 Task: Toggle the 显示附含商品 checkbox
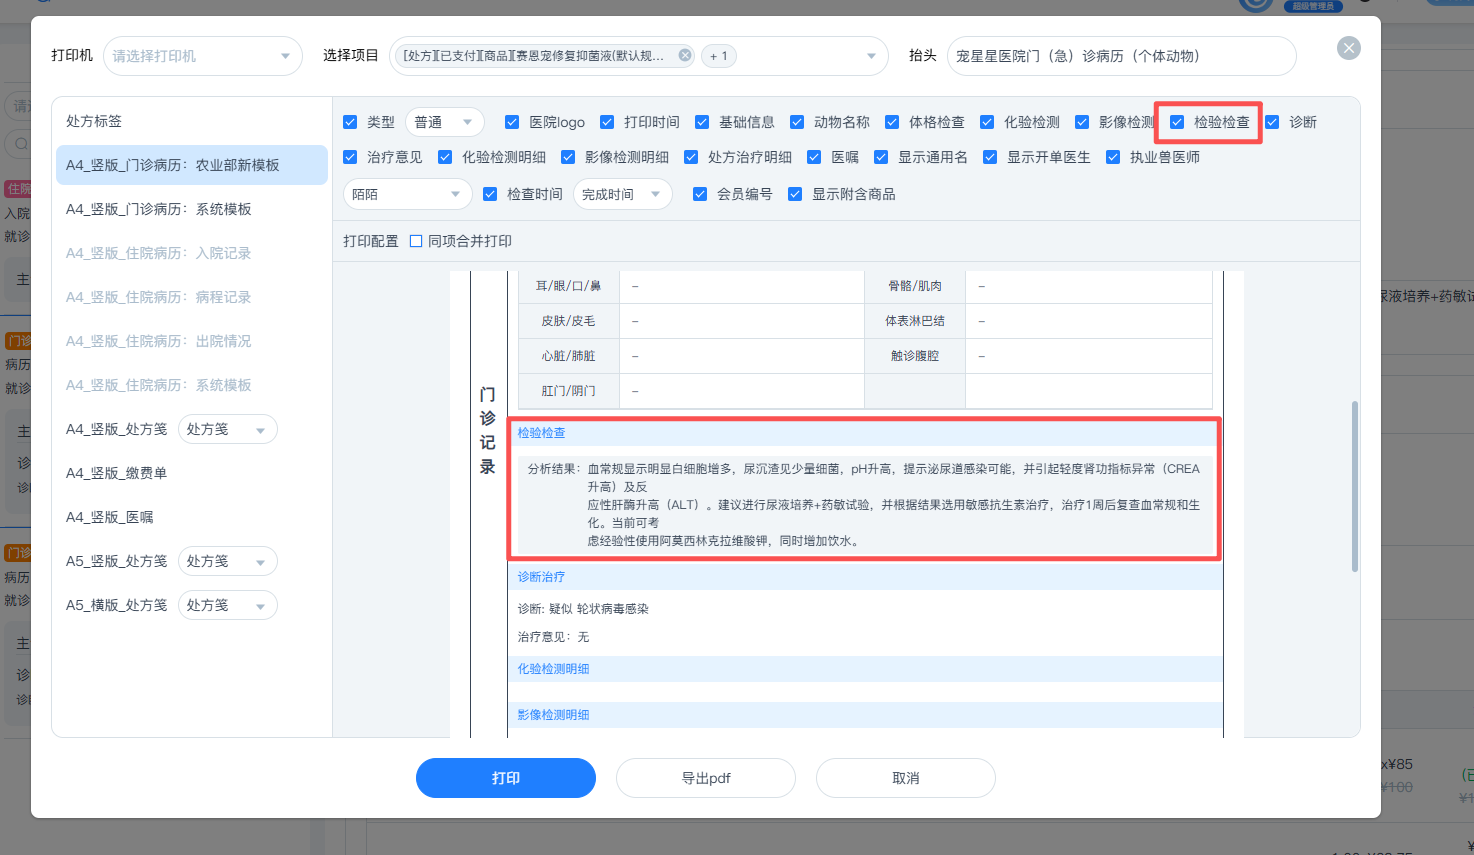[795, 194]
